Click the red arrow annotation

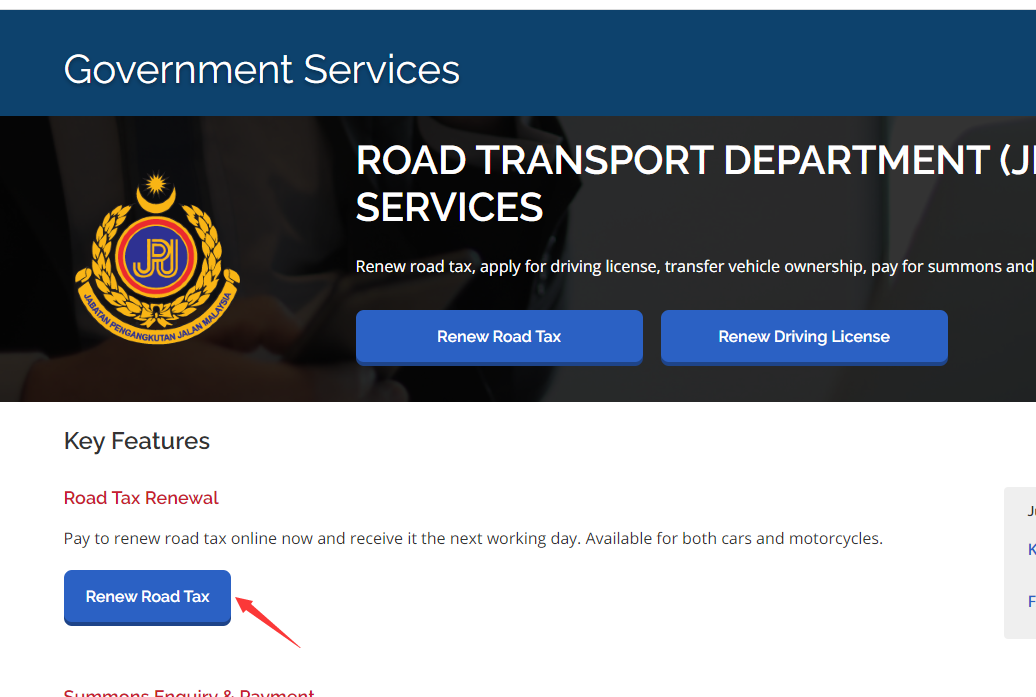268,622
